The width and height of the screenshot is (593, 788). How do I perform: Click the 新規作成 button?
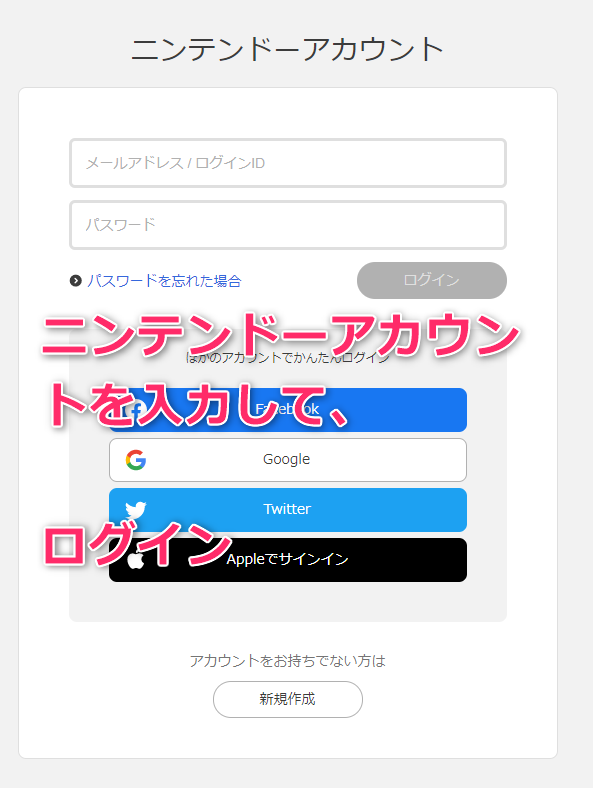click(288, 699)
